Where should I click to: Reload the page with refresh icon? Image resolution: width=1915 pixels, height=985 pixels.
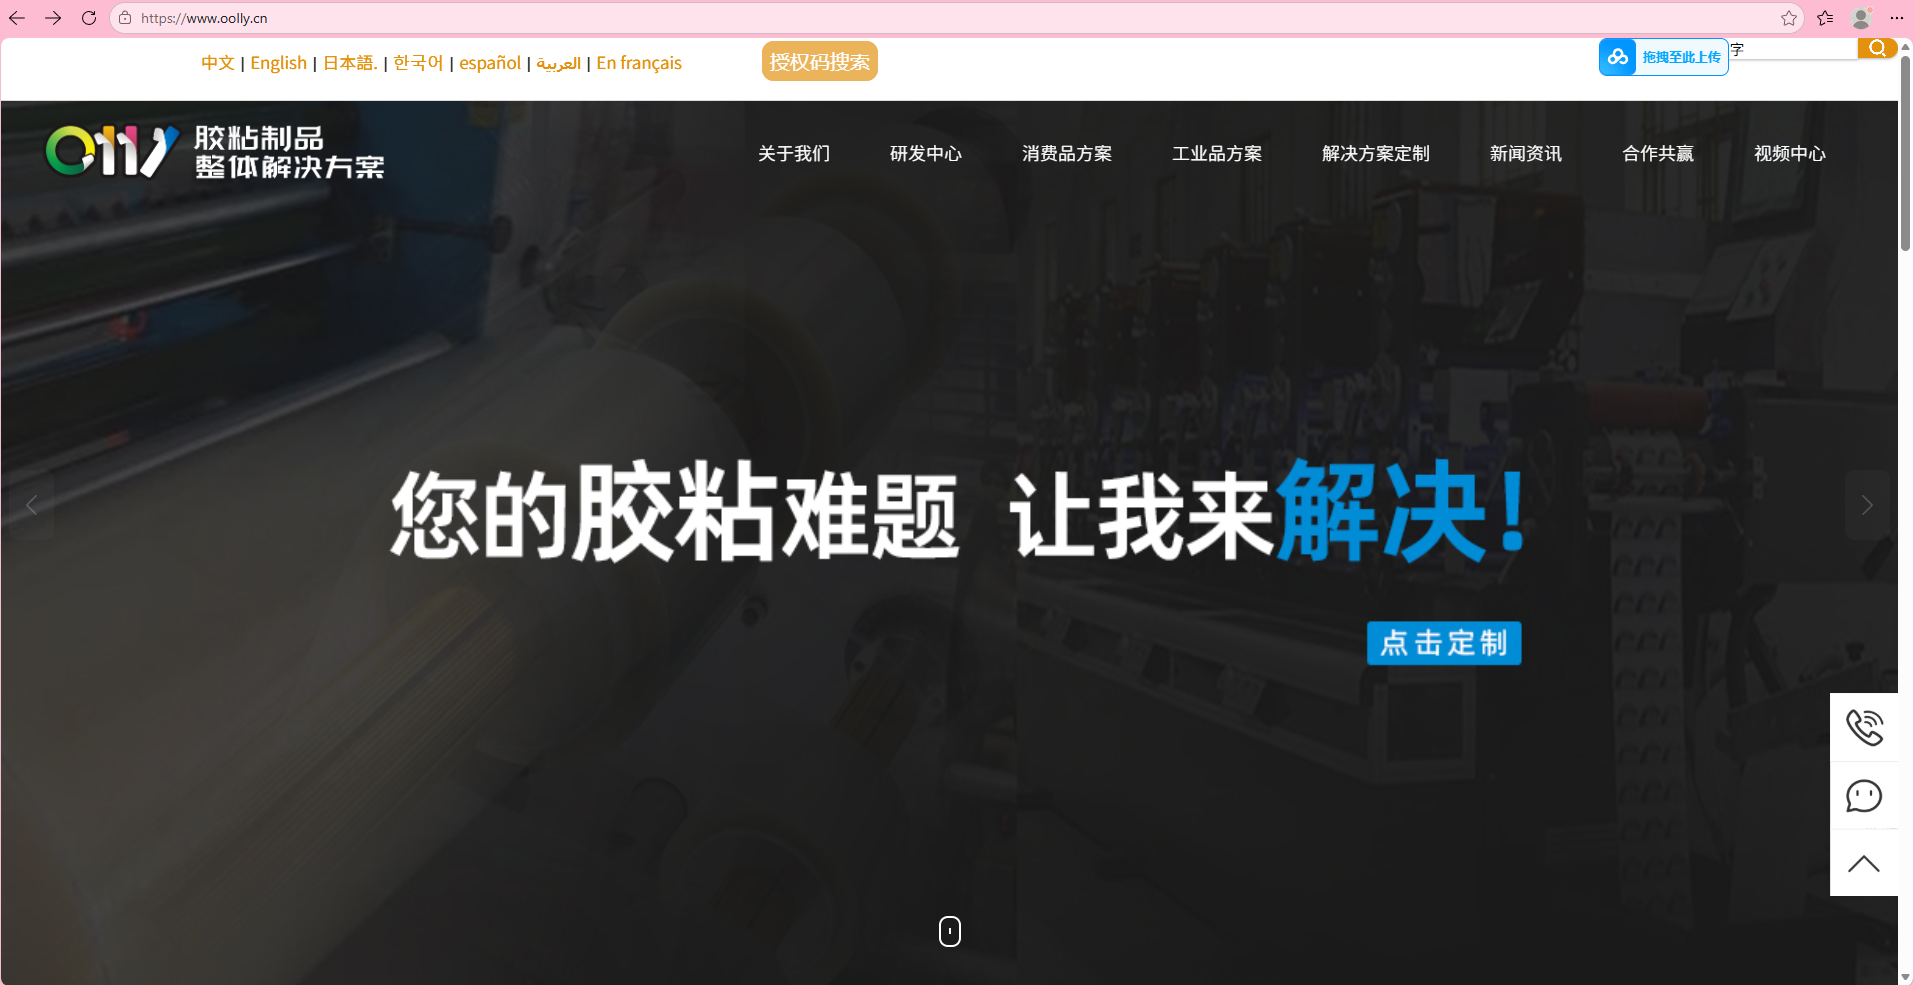click(x=89, y=18)
